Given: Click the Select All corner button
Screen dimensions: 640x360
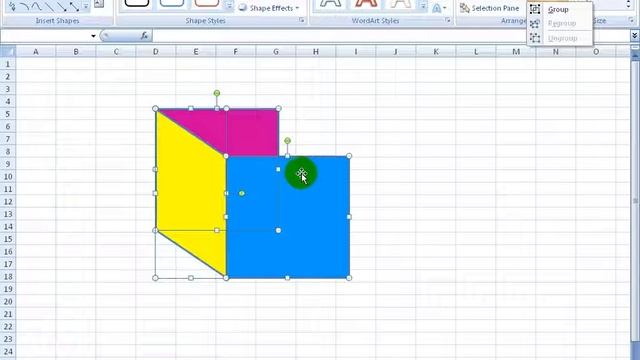Looking at the screenshot, I should (8, 52).
